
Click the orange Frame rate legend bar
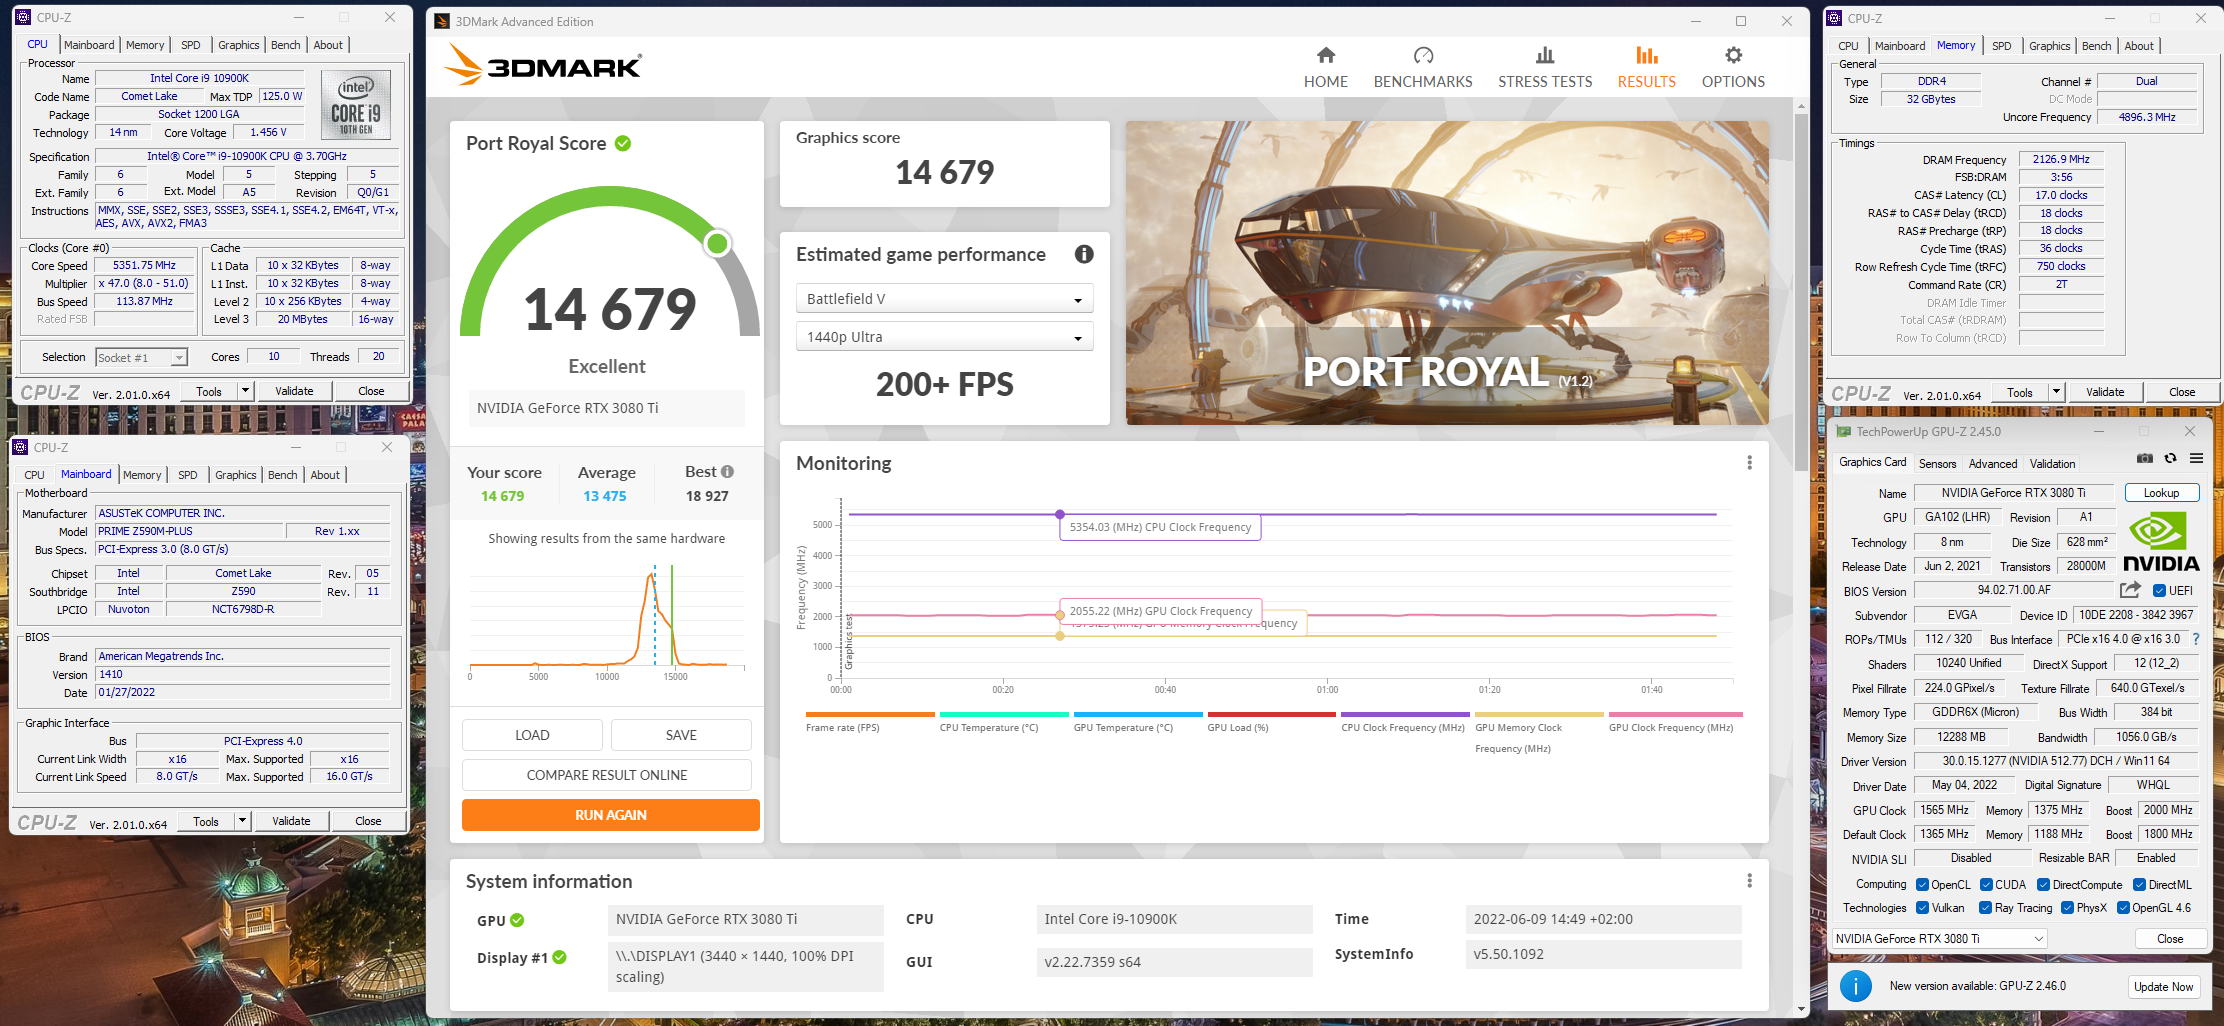click(x=870, y=715)
